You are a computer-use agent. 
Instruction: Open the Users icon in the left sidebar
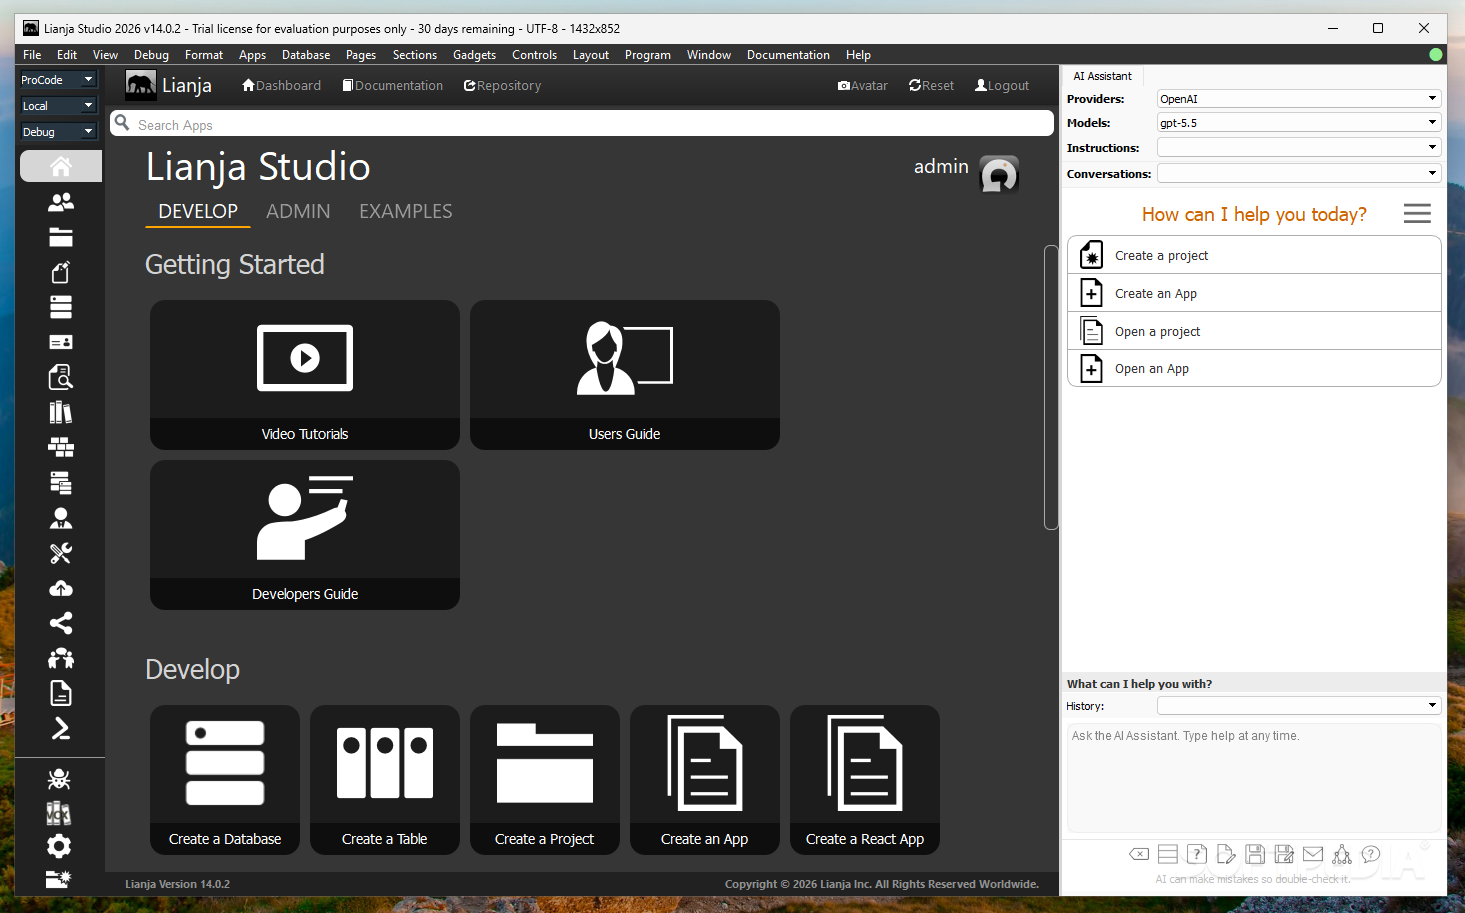pos(61,202)
